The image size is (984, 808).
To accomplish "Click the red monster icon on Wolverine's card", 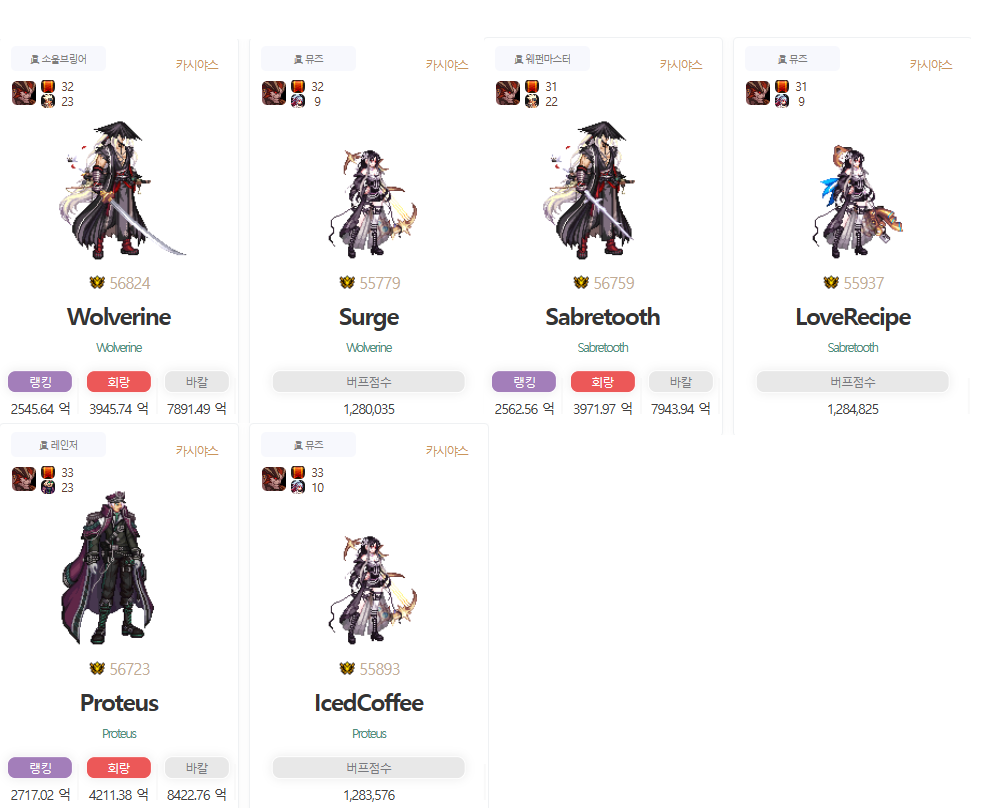I will tap(24, 93).
